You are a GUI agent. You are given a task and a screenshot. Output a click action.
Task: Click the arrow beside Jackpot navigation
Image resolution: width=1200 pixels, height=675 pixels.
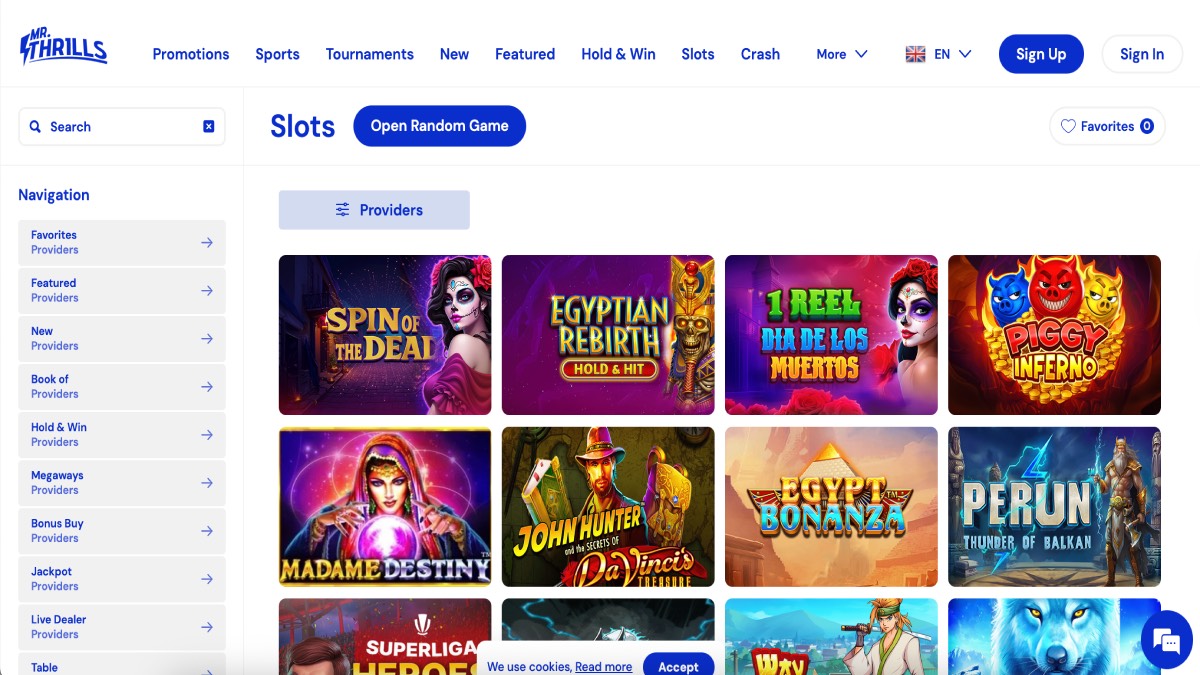[x=207, y=579]
